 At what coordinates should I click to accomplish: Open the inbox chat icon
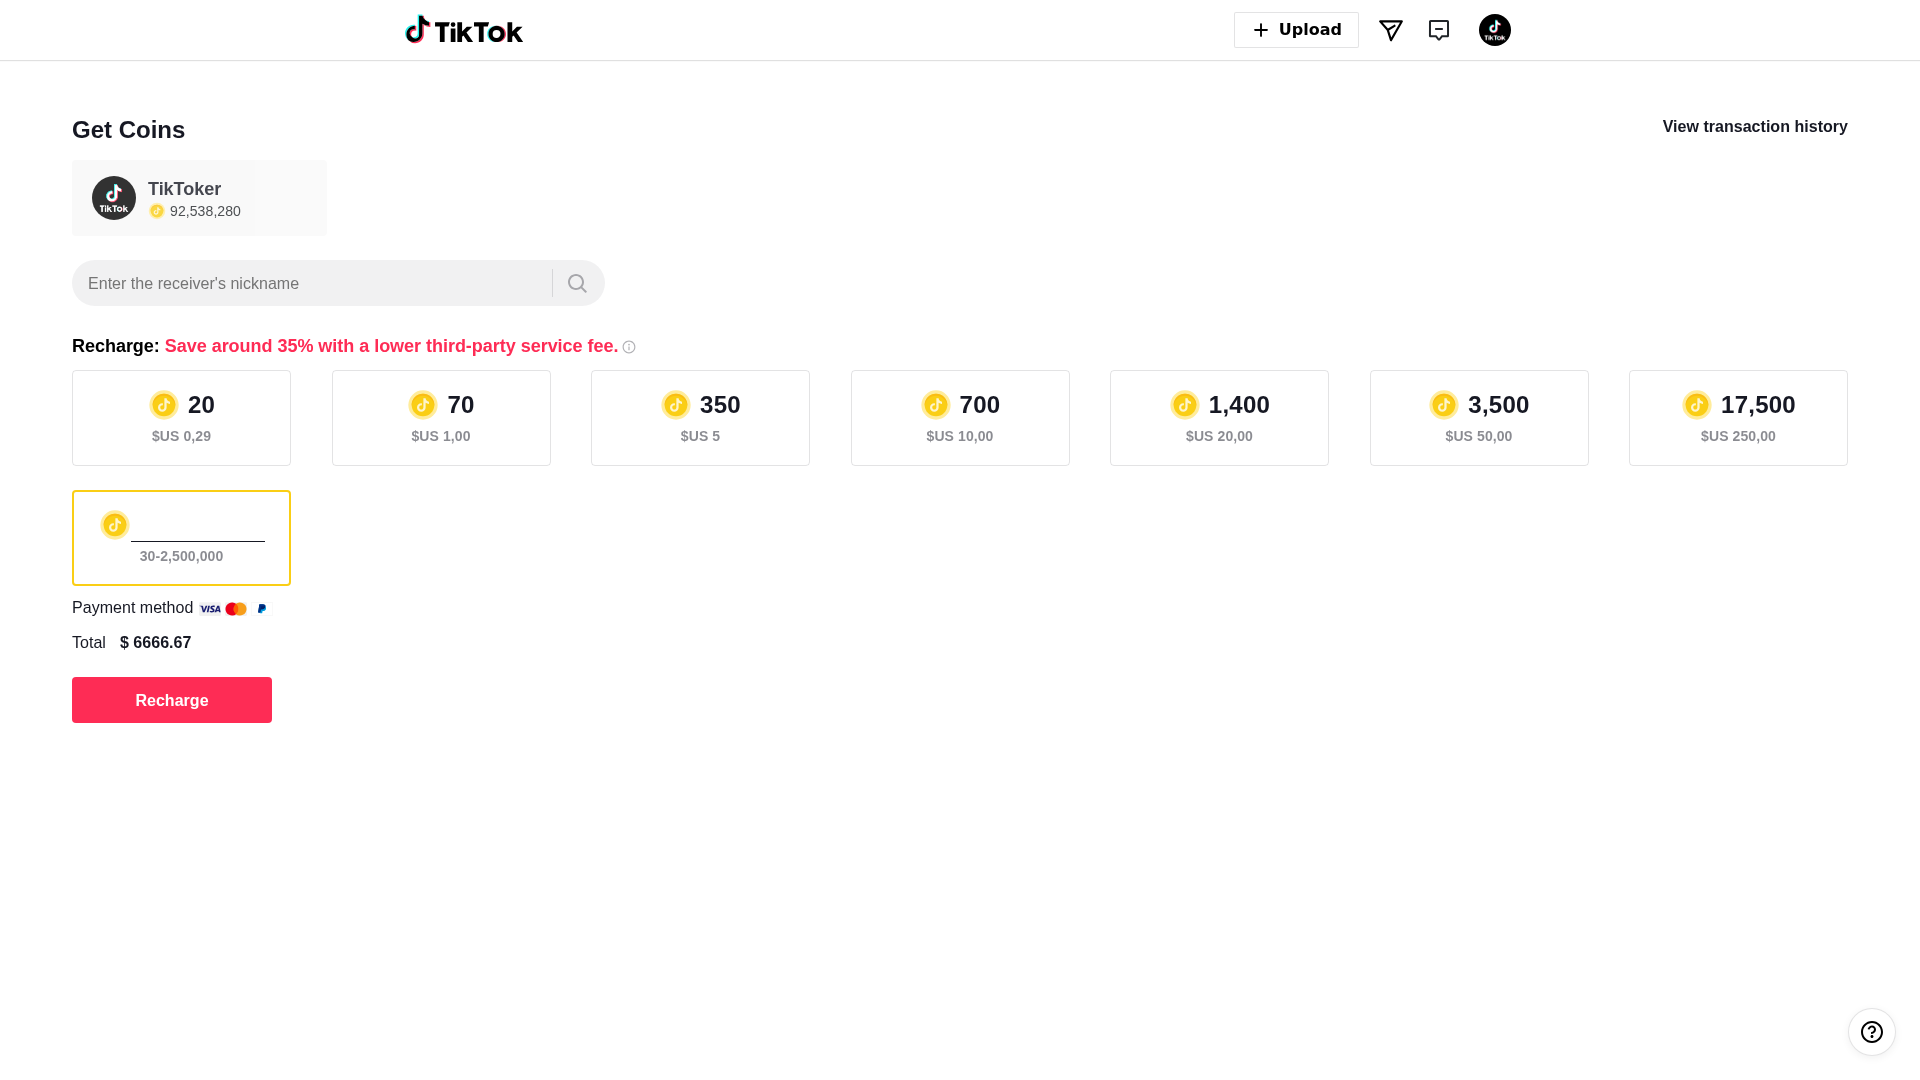coord(1439,30)
